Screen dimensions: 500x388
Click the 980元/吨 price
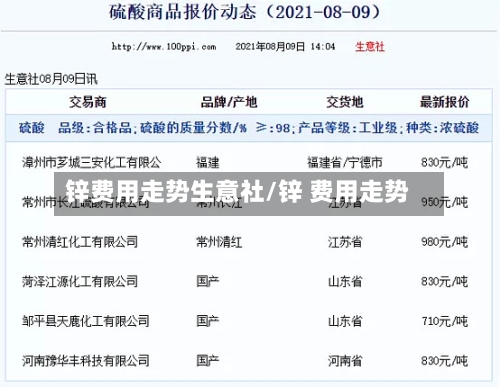click(444, 242)
